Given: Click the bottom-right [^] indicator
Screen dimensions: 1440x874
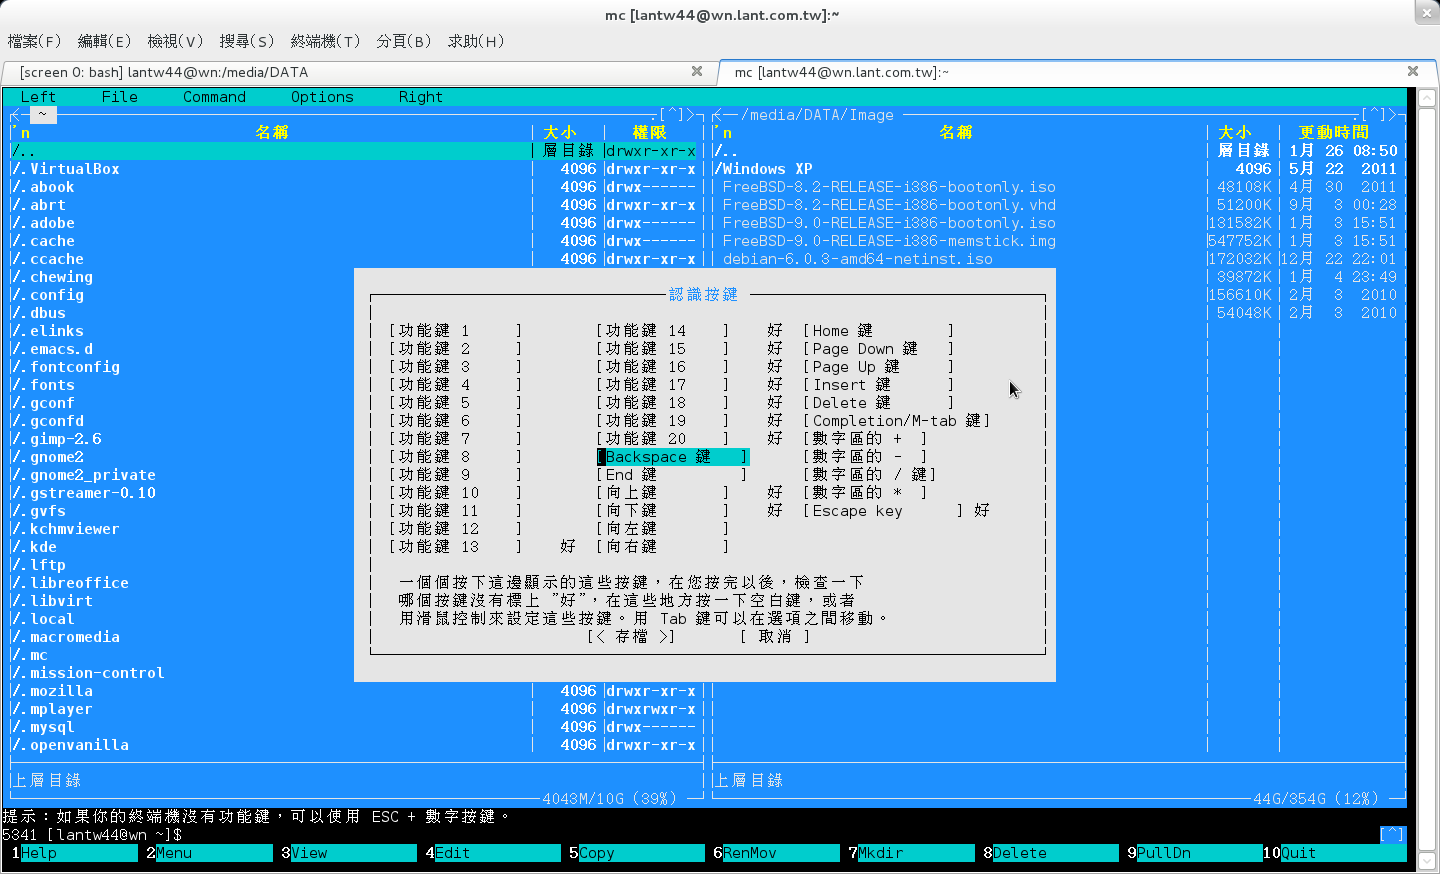Looking at the screenshot, I should click(x=1392, y=834).
